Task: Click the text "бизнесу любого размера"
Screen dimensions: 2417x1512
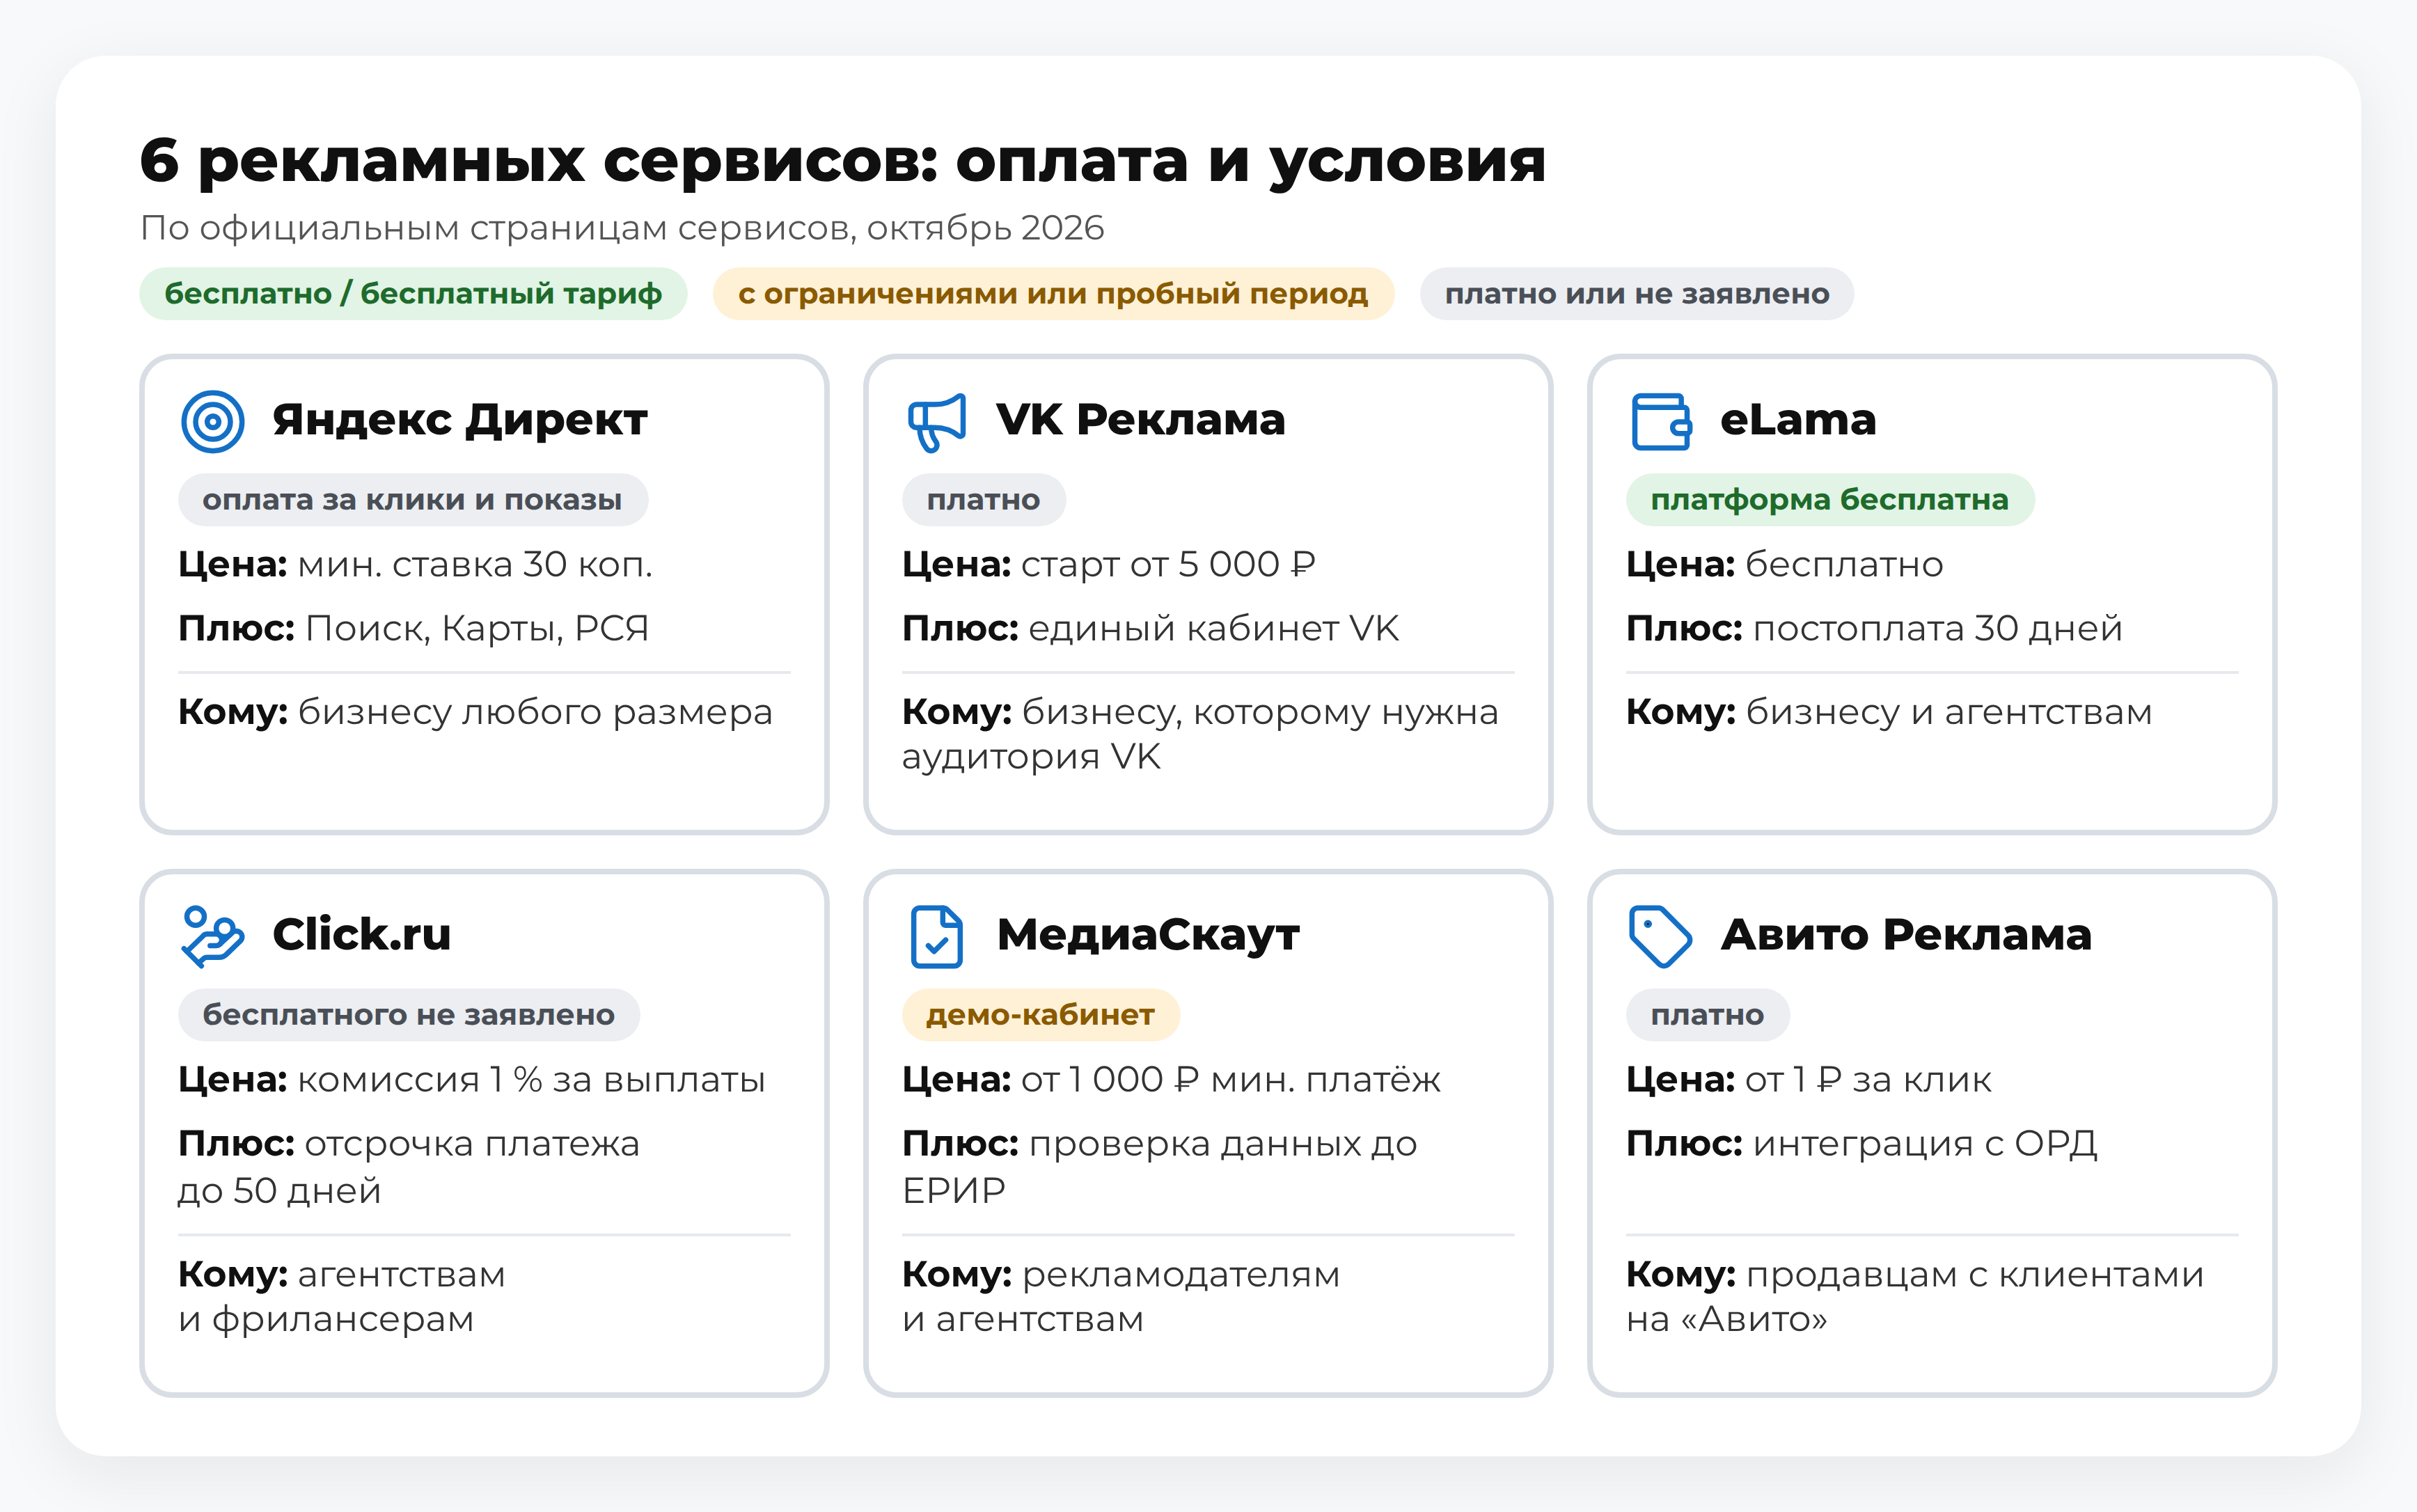Action: (x=535, y=713)
